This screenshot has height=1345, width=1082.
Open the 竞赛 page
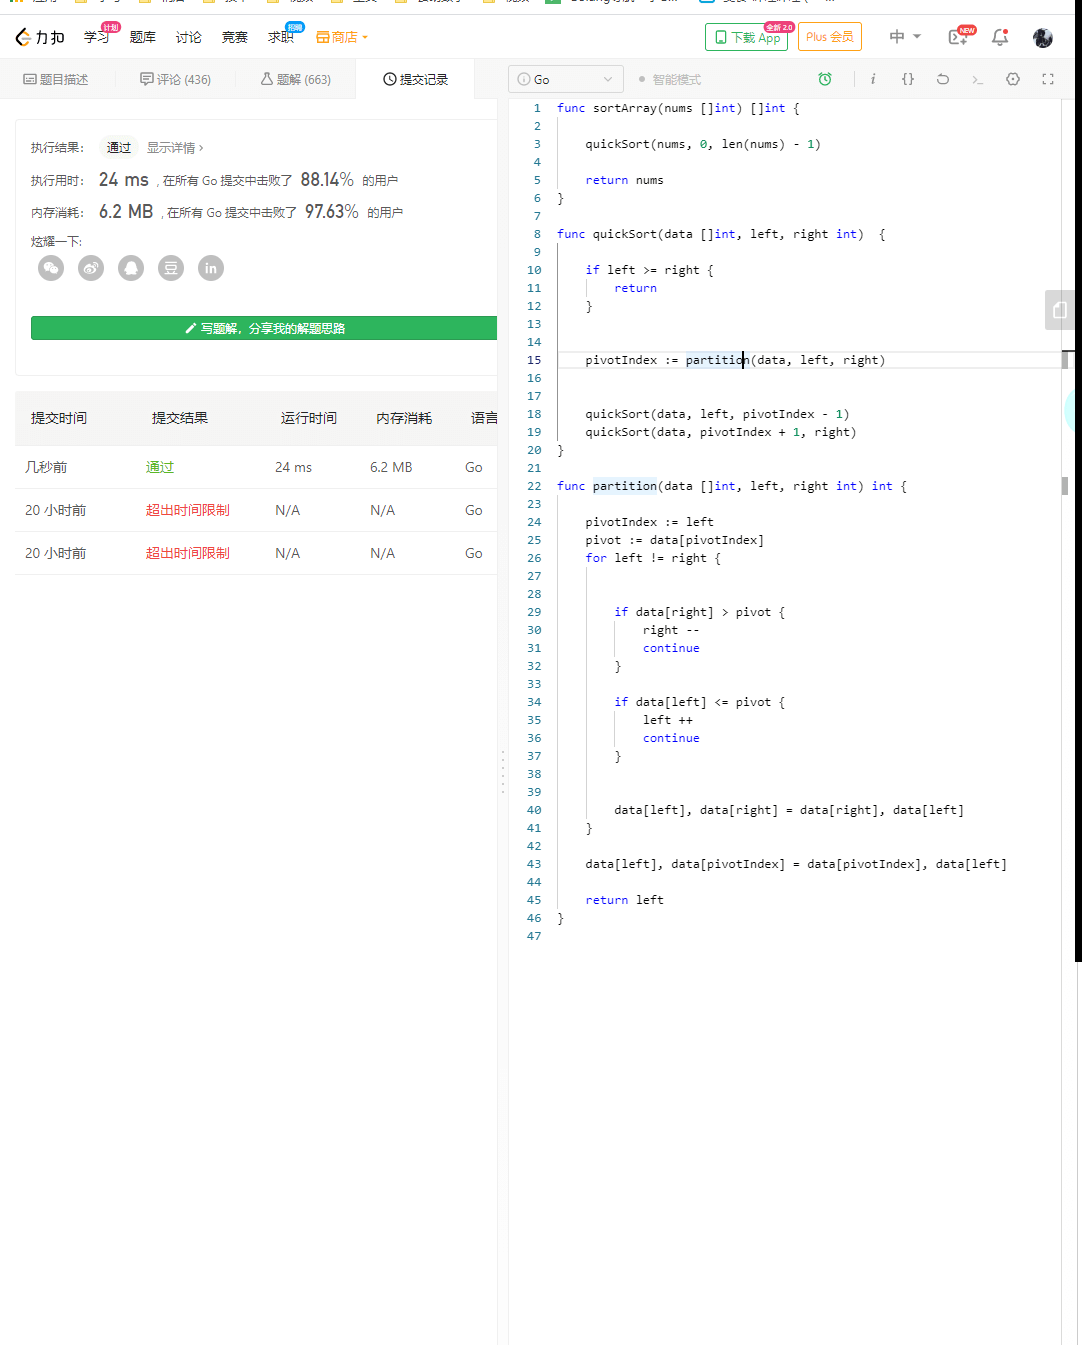[235, 37]
